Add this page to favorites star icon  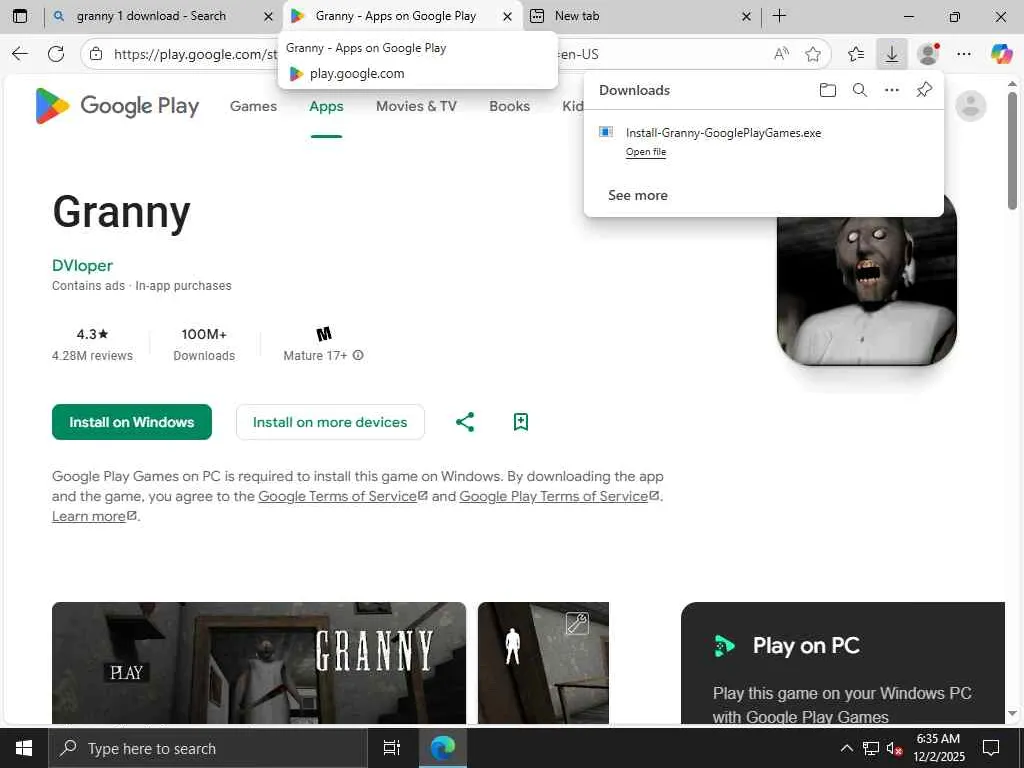click(x=812, y=54)
